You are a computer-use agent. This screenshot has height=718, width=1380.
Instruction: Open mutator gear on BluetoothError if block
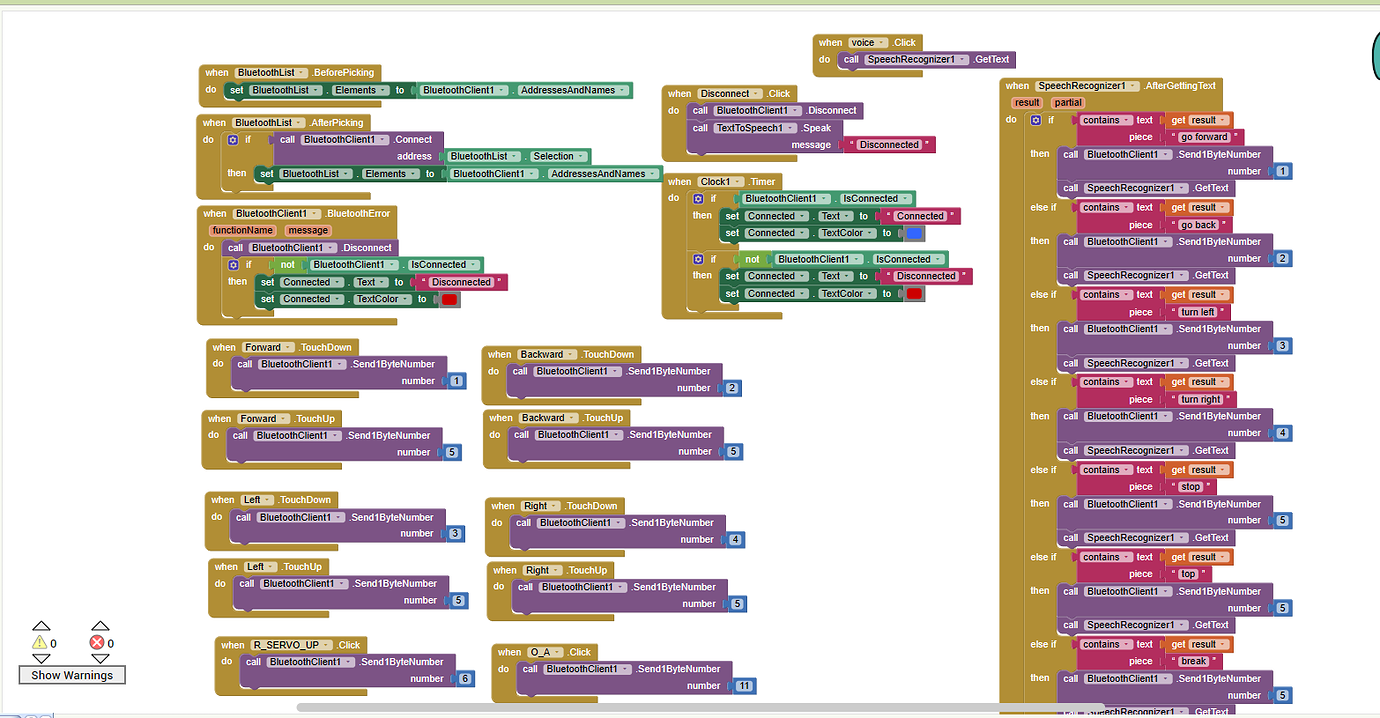click(x=233, y=265)
